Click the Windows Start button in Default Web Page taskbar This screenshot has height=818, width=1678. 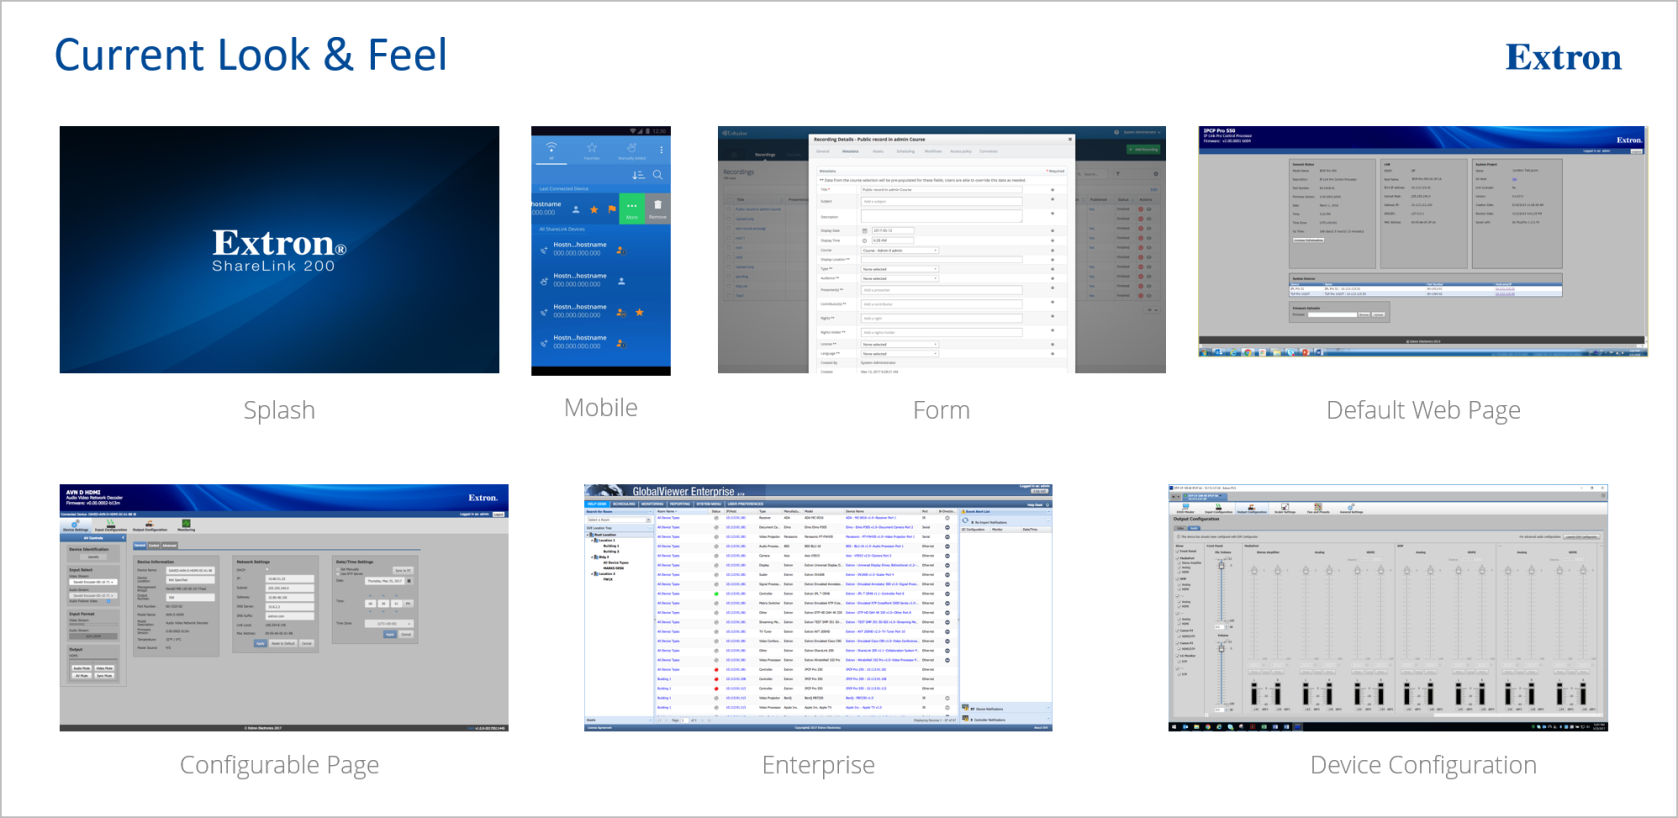point(1204,352)
